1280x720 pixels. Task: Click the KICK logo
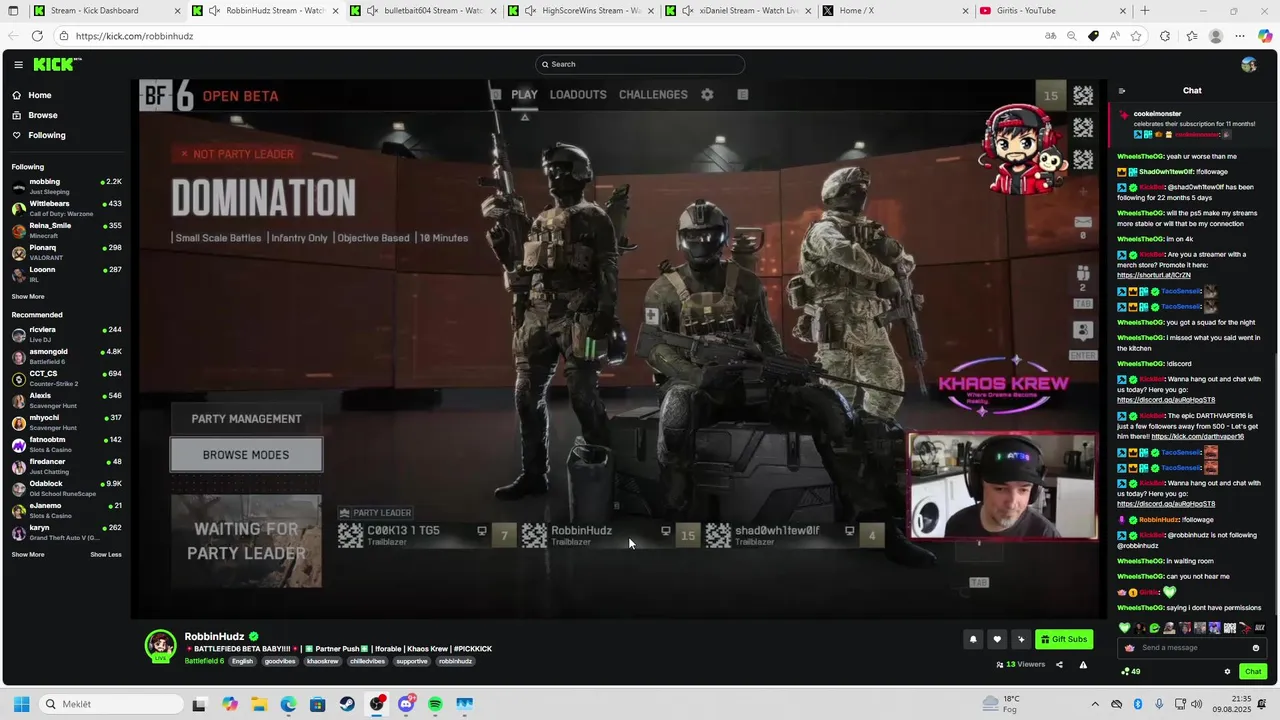(57, 64)
